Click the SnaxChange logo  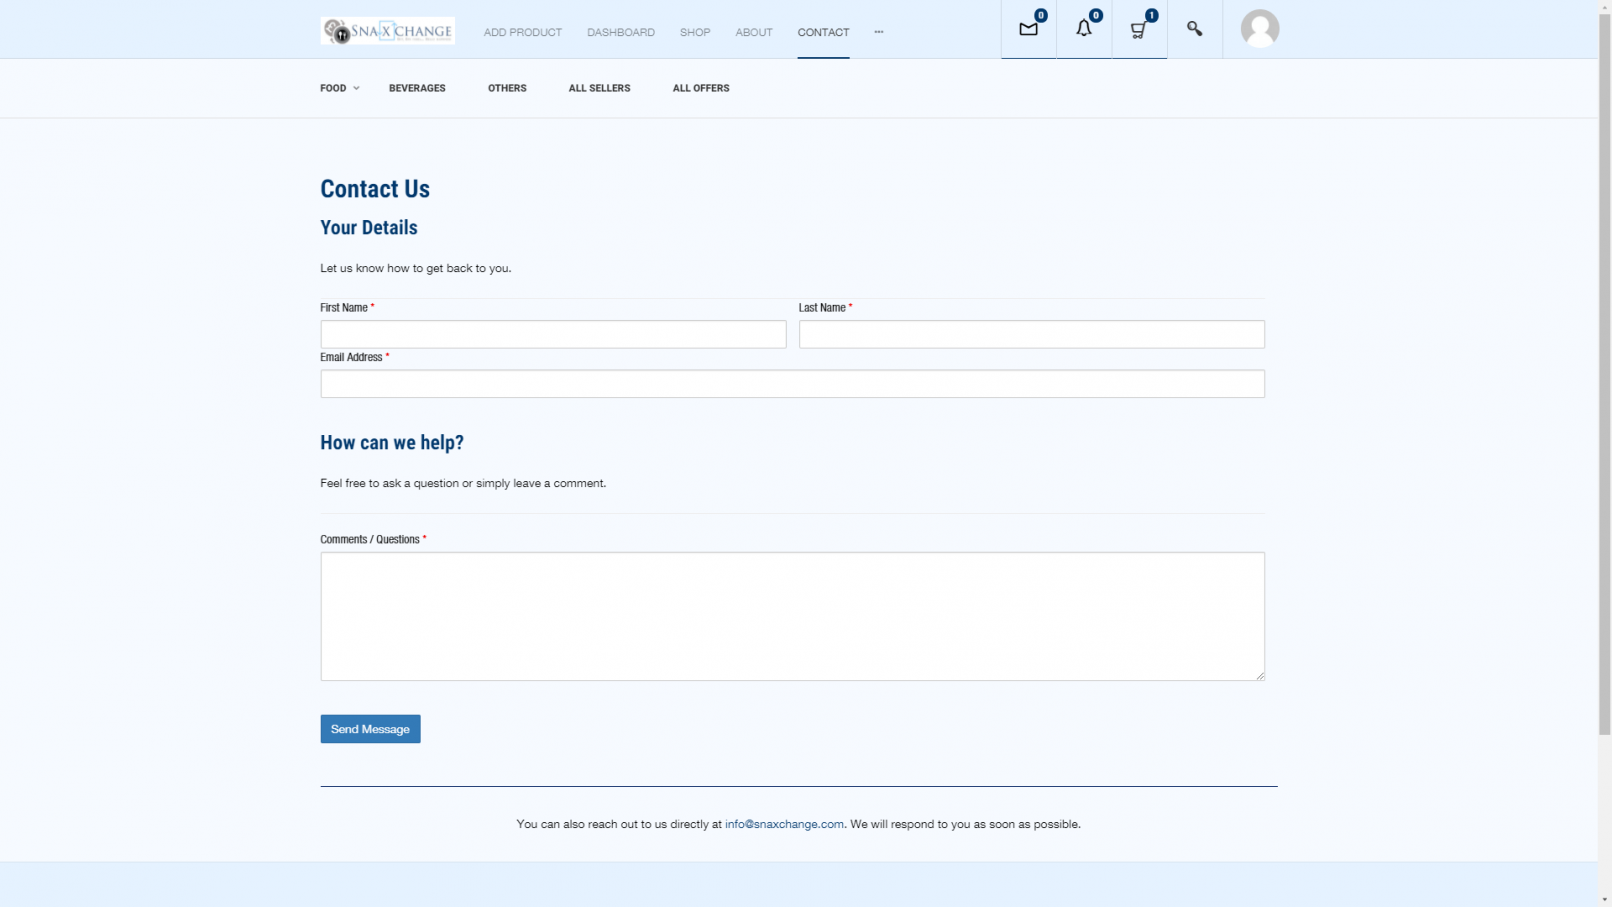click(388, 31)
